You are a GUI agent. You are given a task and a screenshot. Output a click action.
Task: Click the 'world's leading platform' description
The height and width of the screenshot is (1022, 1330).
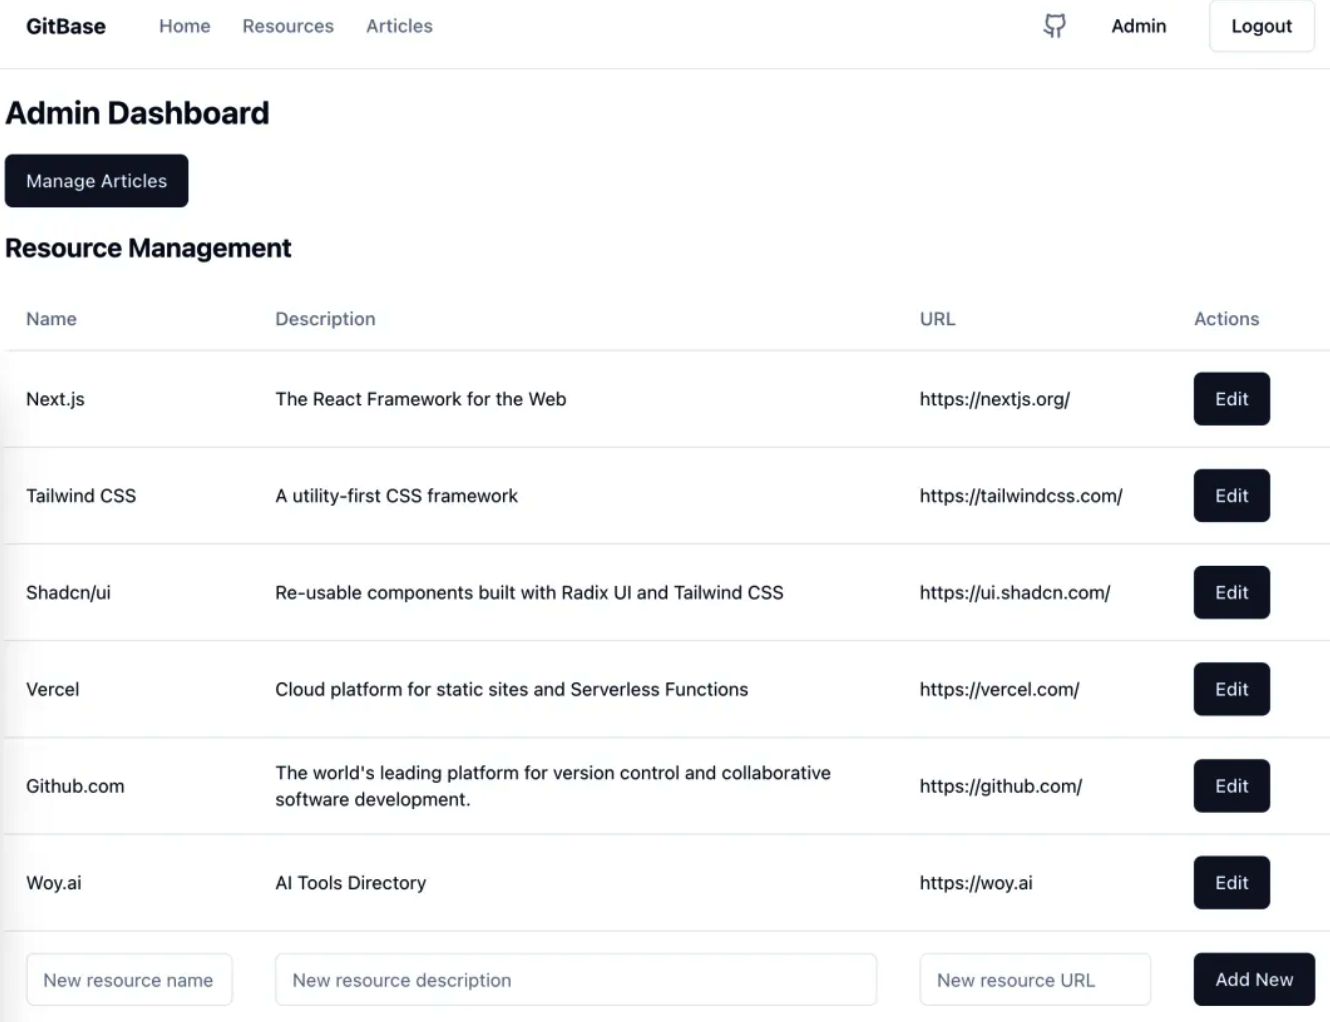[553, 786]
